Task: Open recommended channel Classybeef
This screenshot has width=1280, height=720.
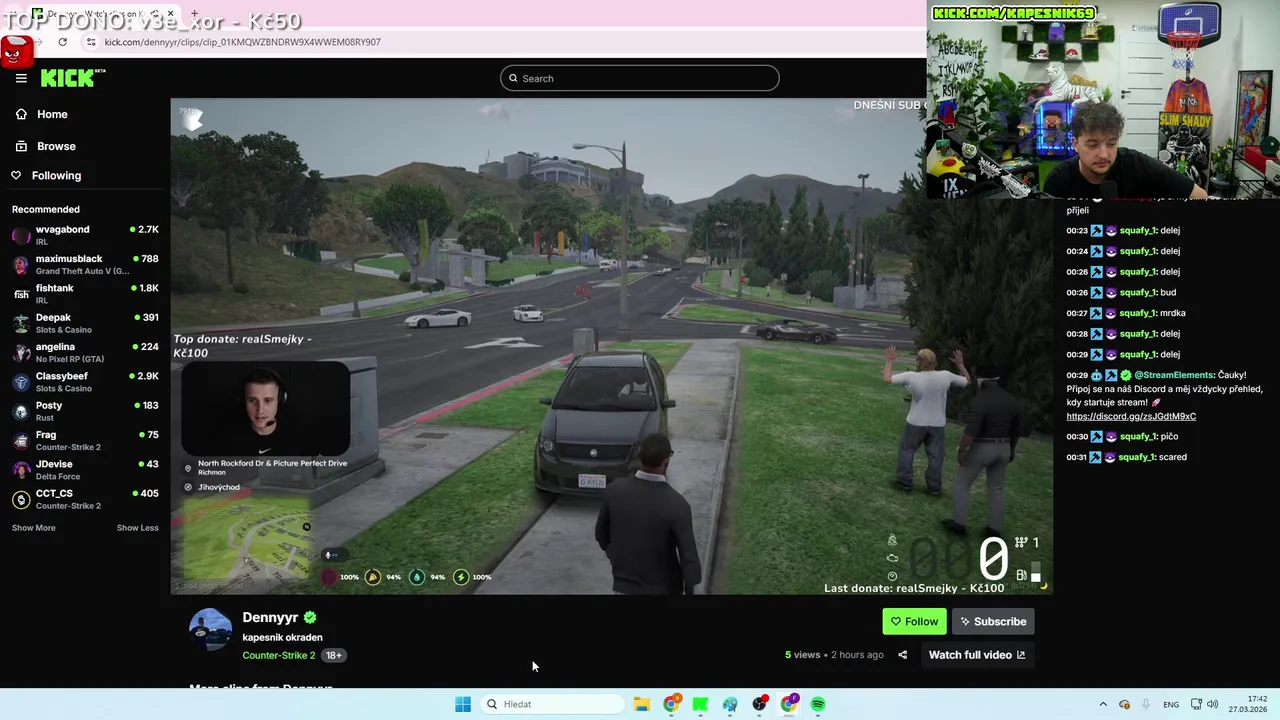Action: pos(85,382)
